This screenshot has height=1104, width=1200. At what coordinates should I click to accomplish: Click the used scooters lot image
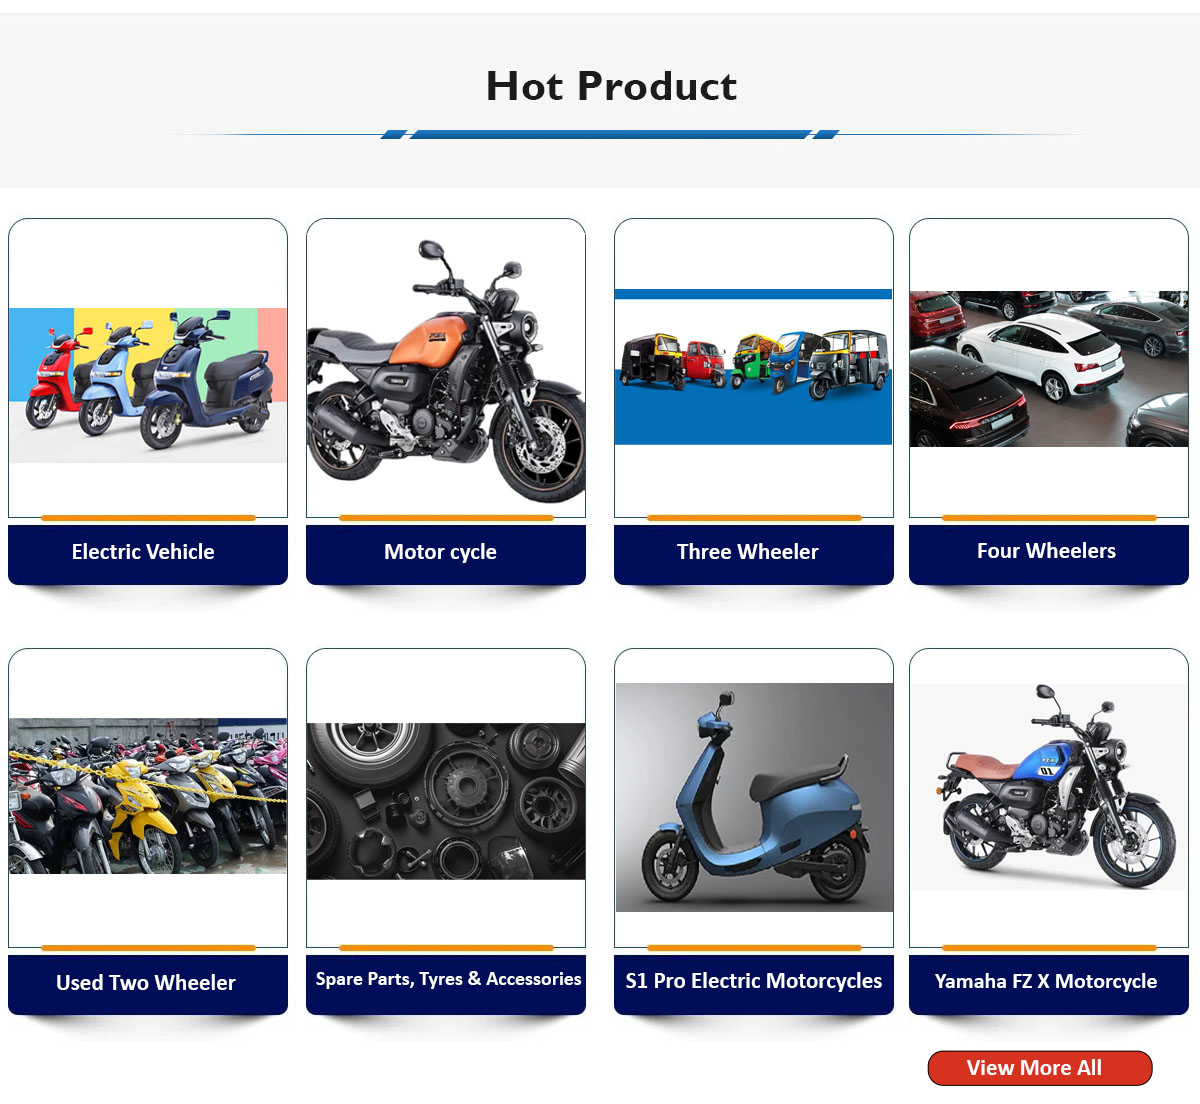(x=148, y=796)
